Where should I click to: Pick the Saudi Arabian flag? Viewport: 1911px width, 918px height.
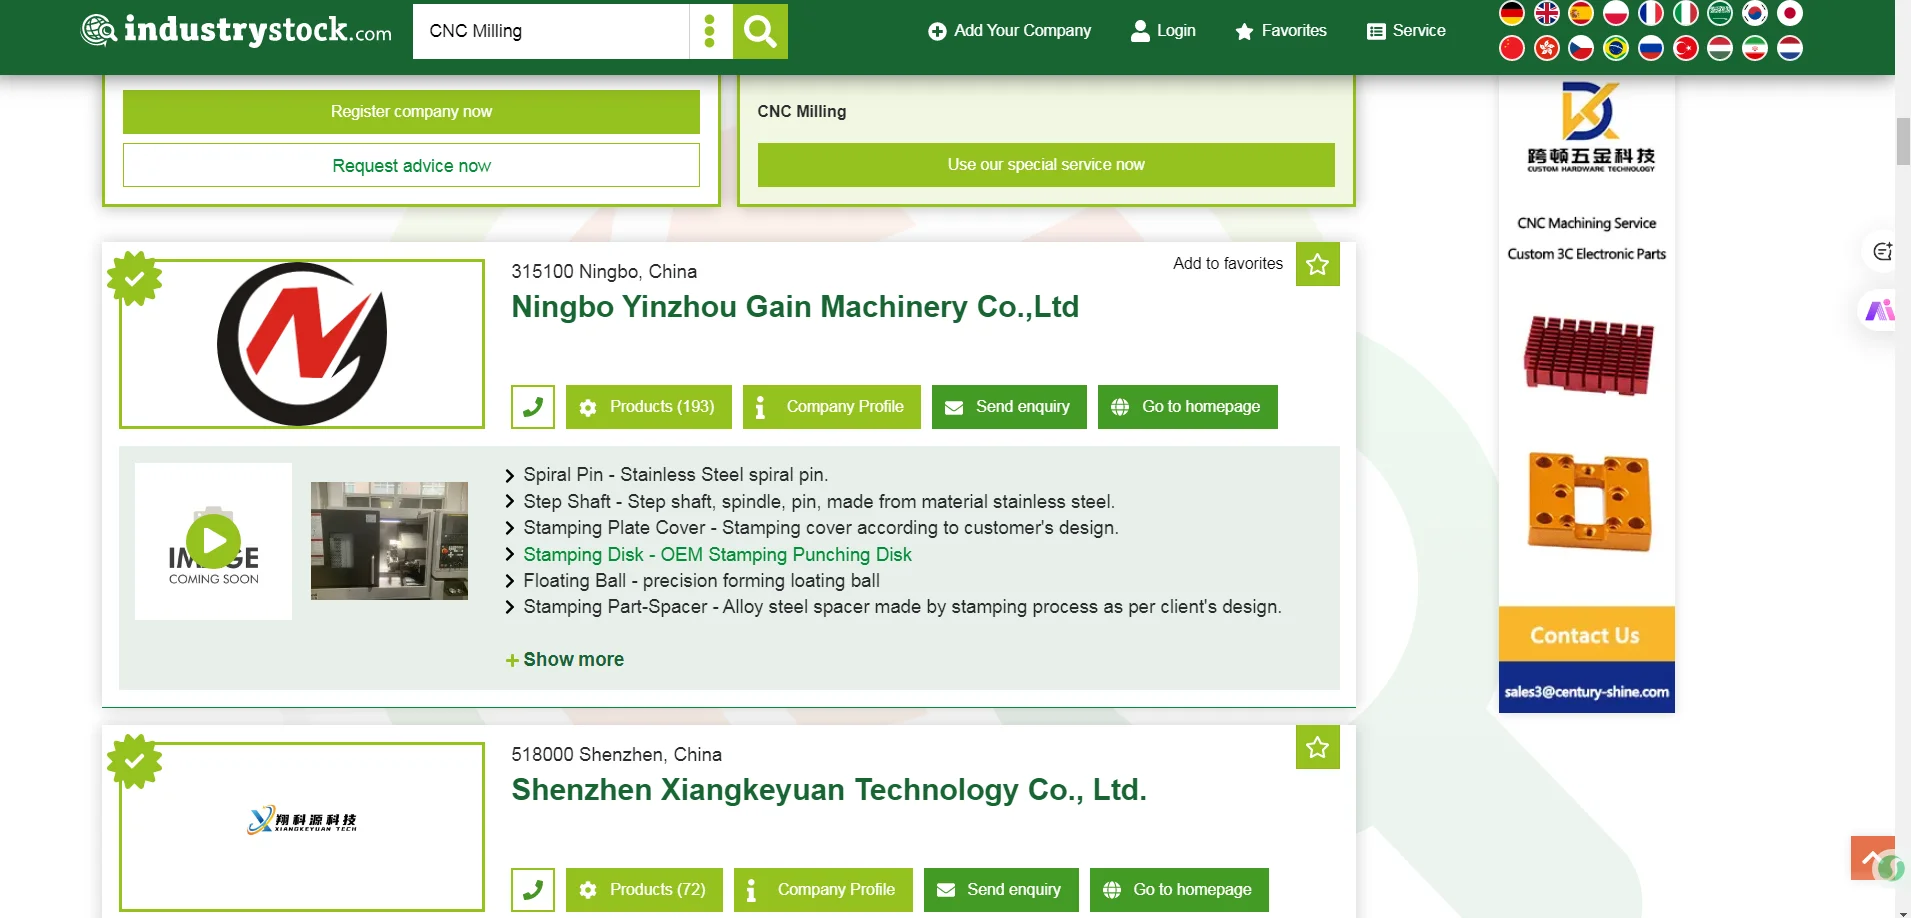pyautogui.click(x=1720, y=13)
